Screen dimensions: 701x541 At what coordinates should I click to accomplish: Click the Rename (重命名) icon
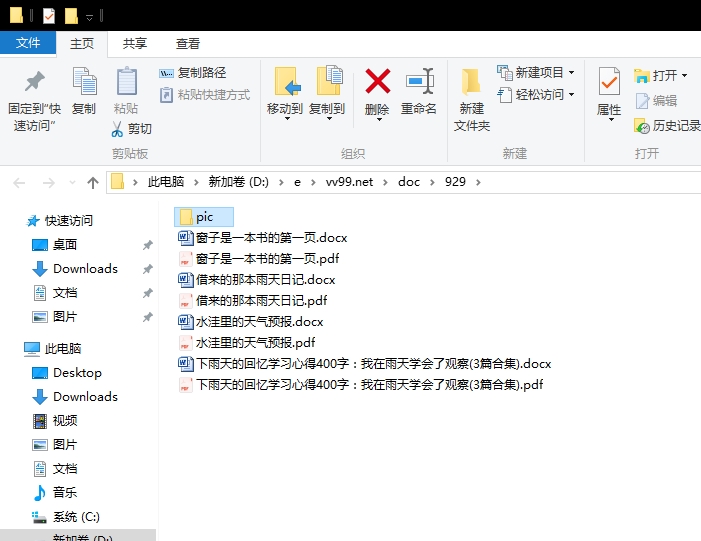point(420,81)
